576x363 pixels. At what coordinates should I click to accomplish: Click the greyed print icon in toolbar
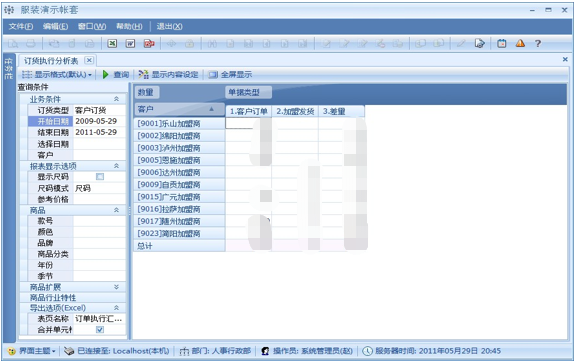pos(31,44)
